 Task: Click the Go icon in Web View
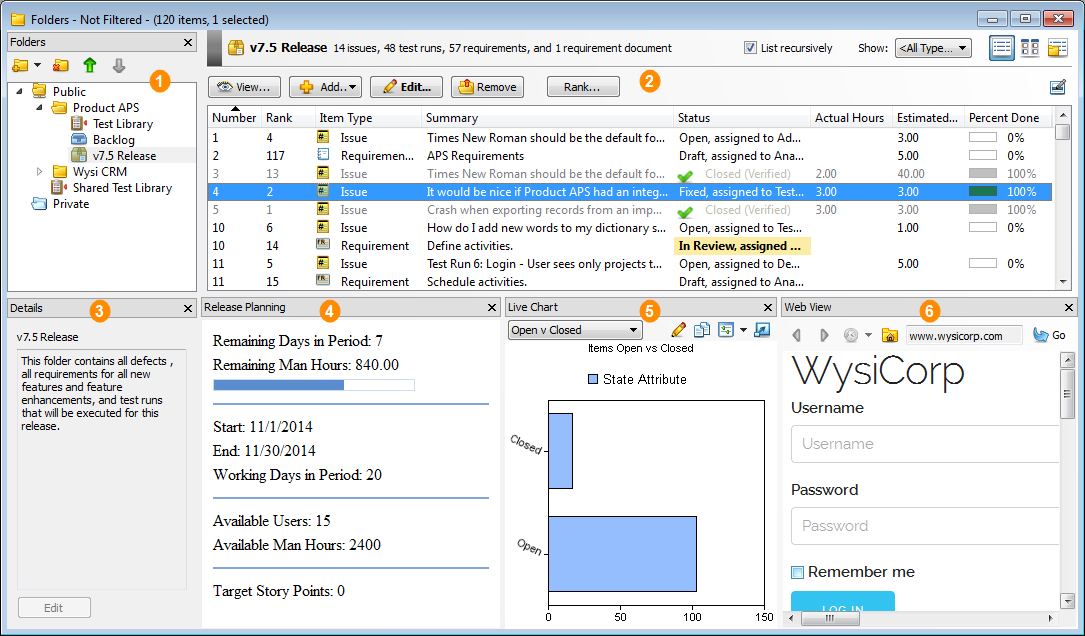point(1048,336)
